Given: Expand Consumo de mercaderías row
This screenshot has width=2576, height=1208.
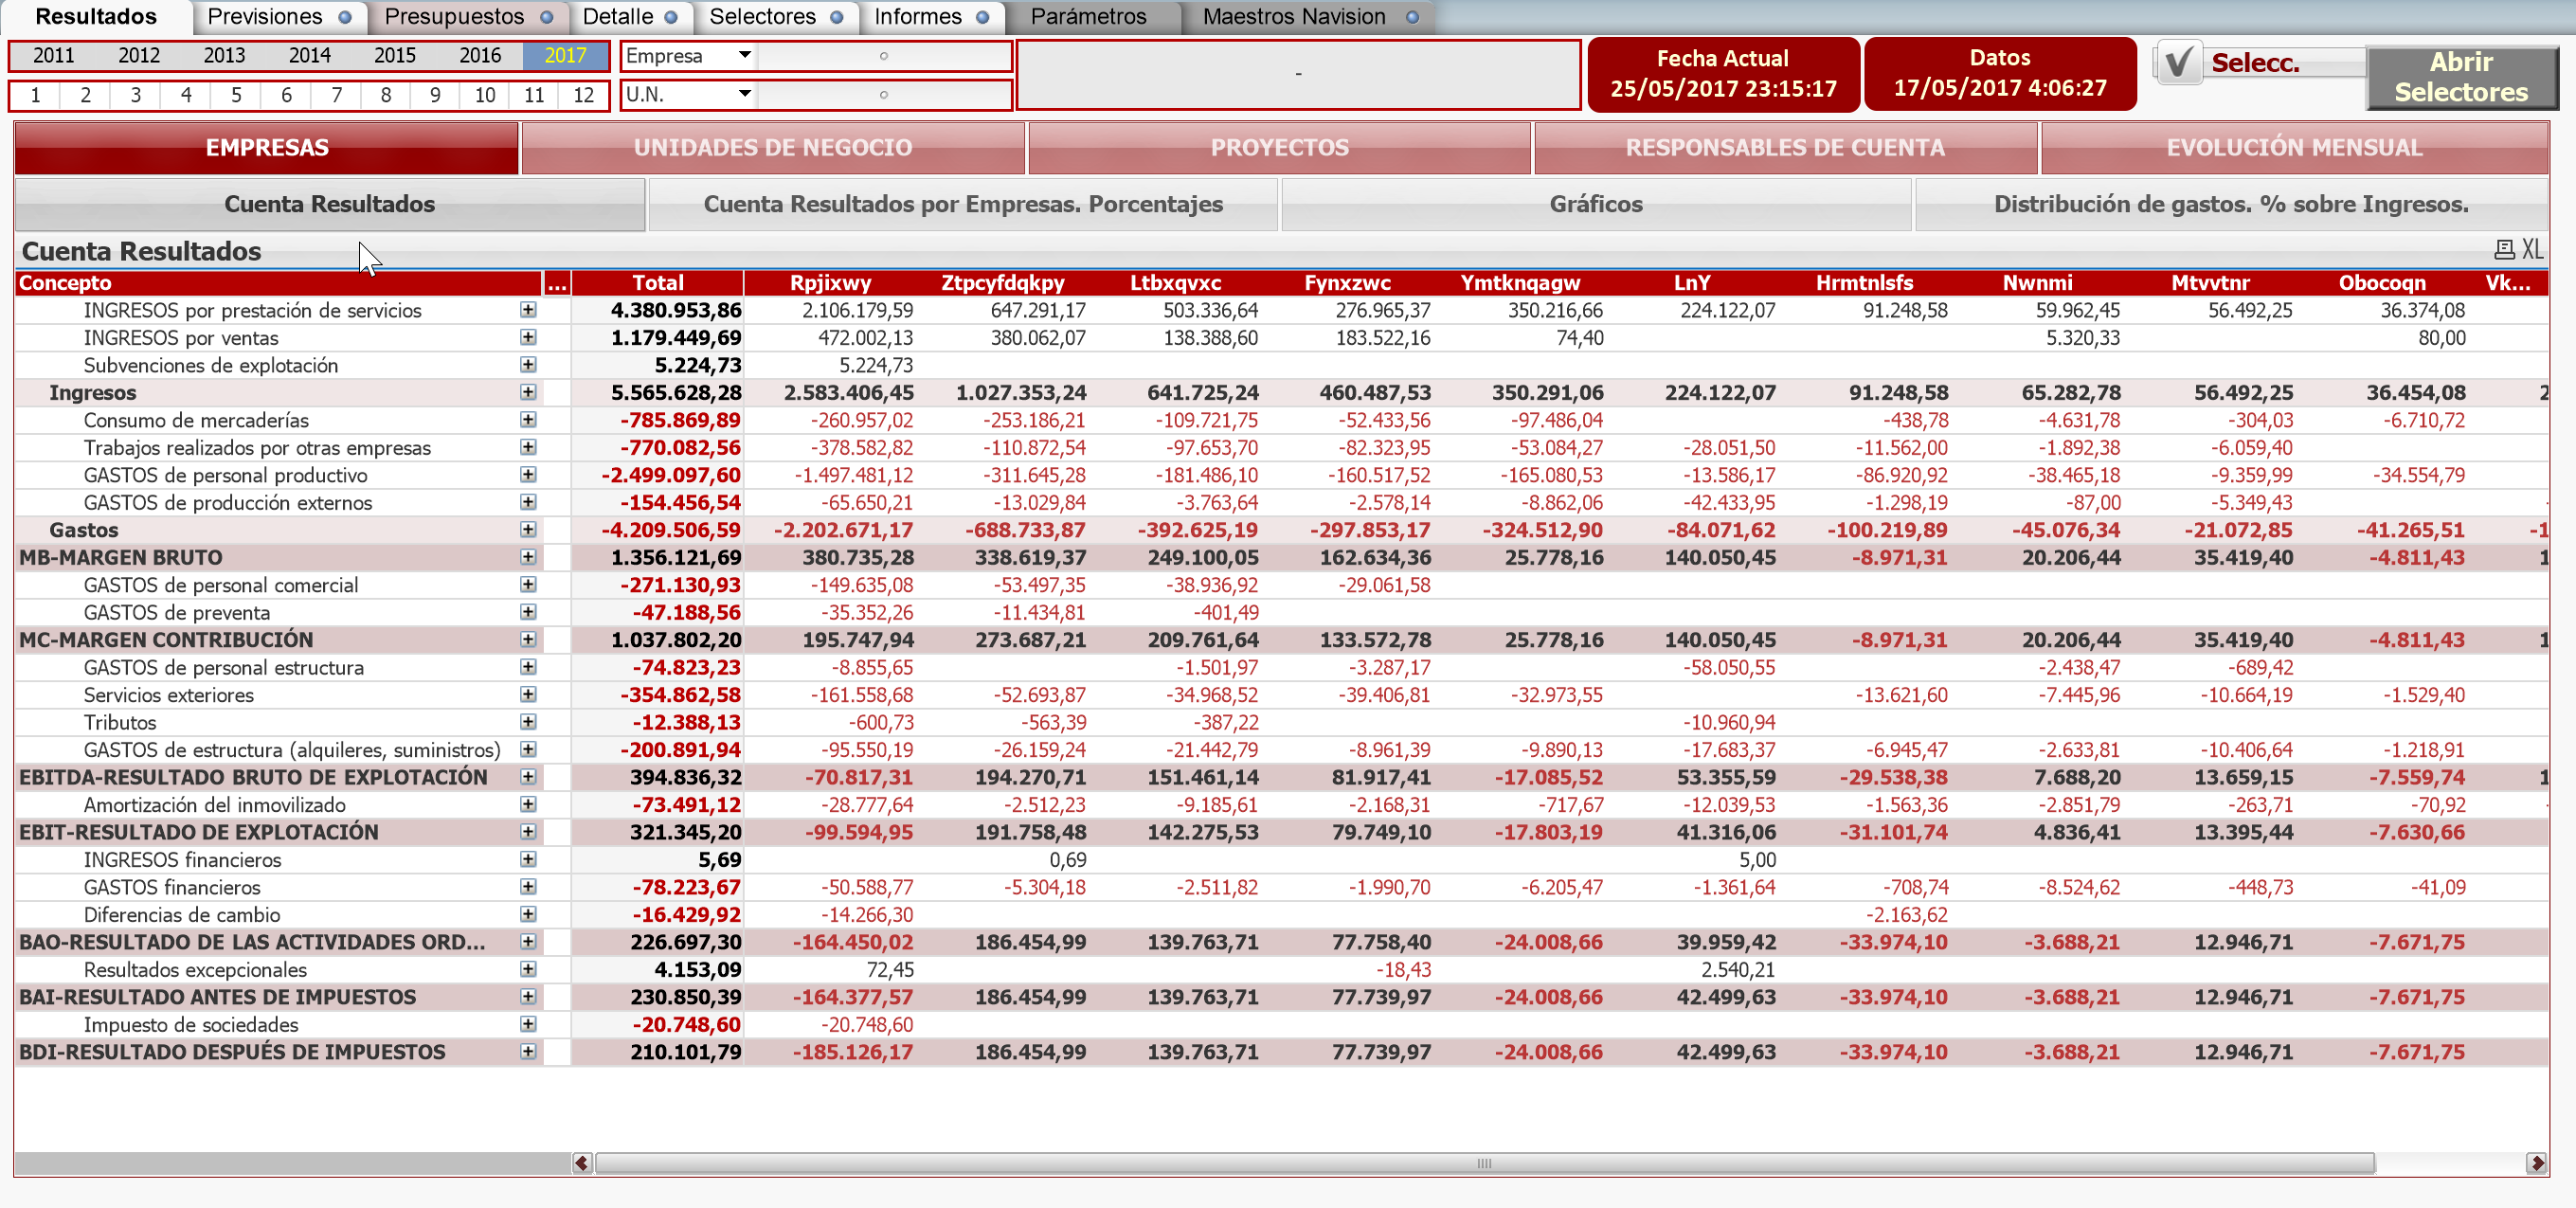Looking at the screenshot, I should point(528,420).
